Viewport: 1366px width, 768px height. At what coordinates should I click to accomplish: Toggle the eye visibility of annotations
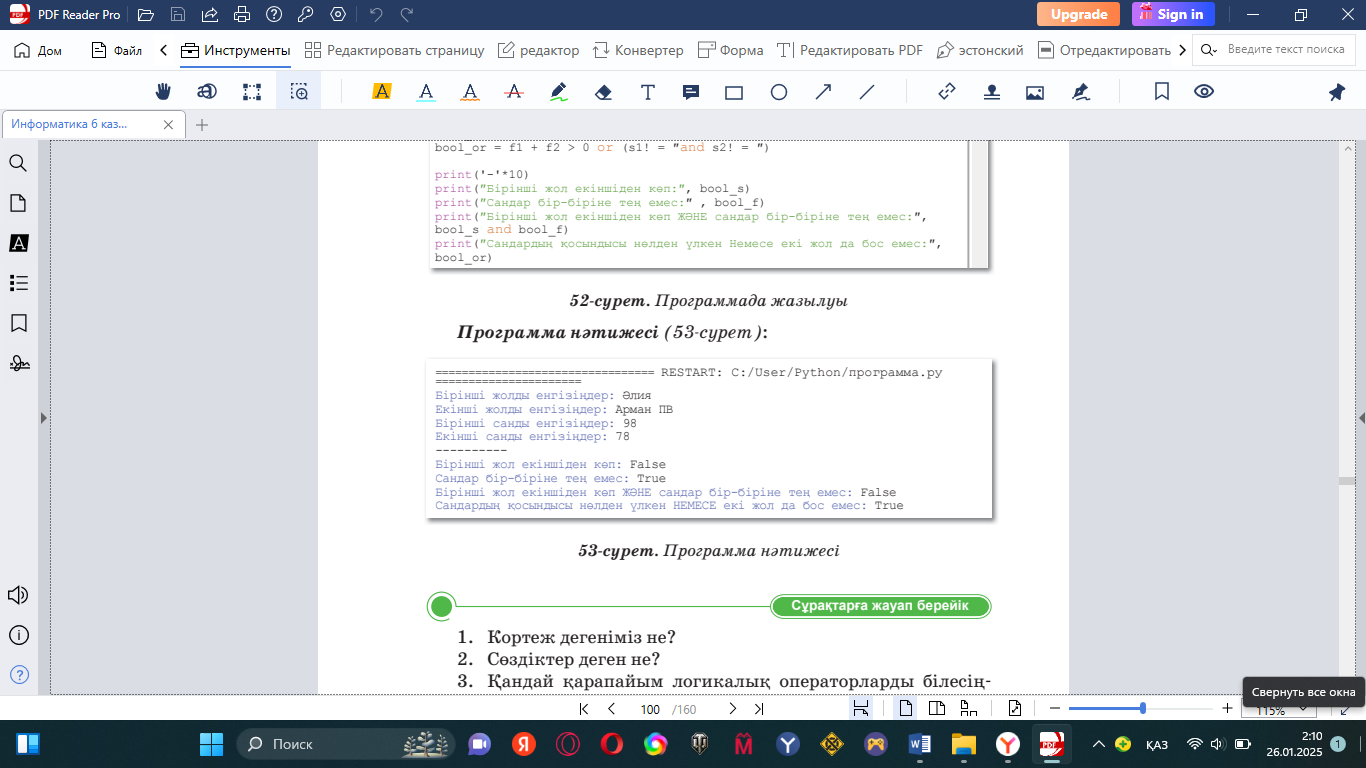point(1204,92)
